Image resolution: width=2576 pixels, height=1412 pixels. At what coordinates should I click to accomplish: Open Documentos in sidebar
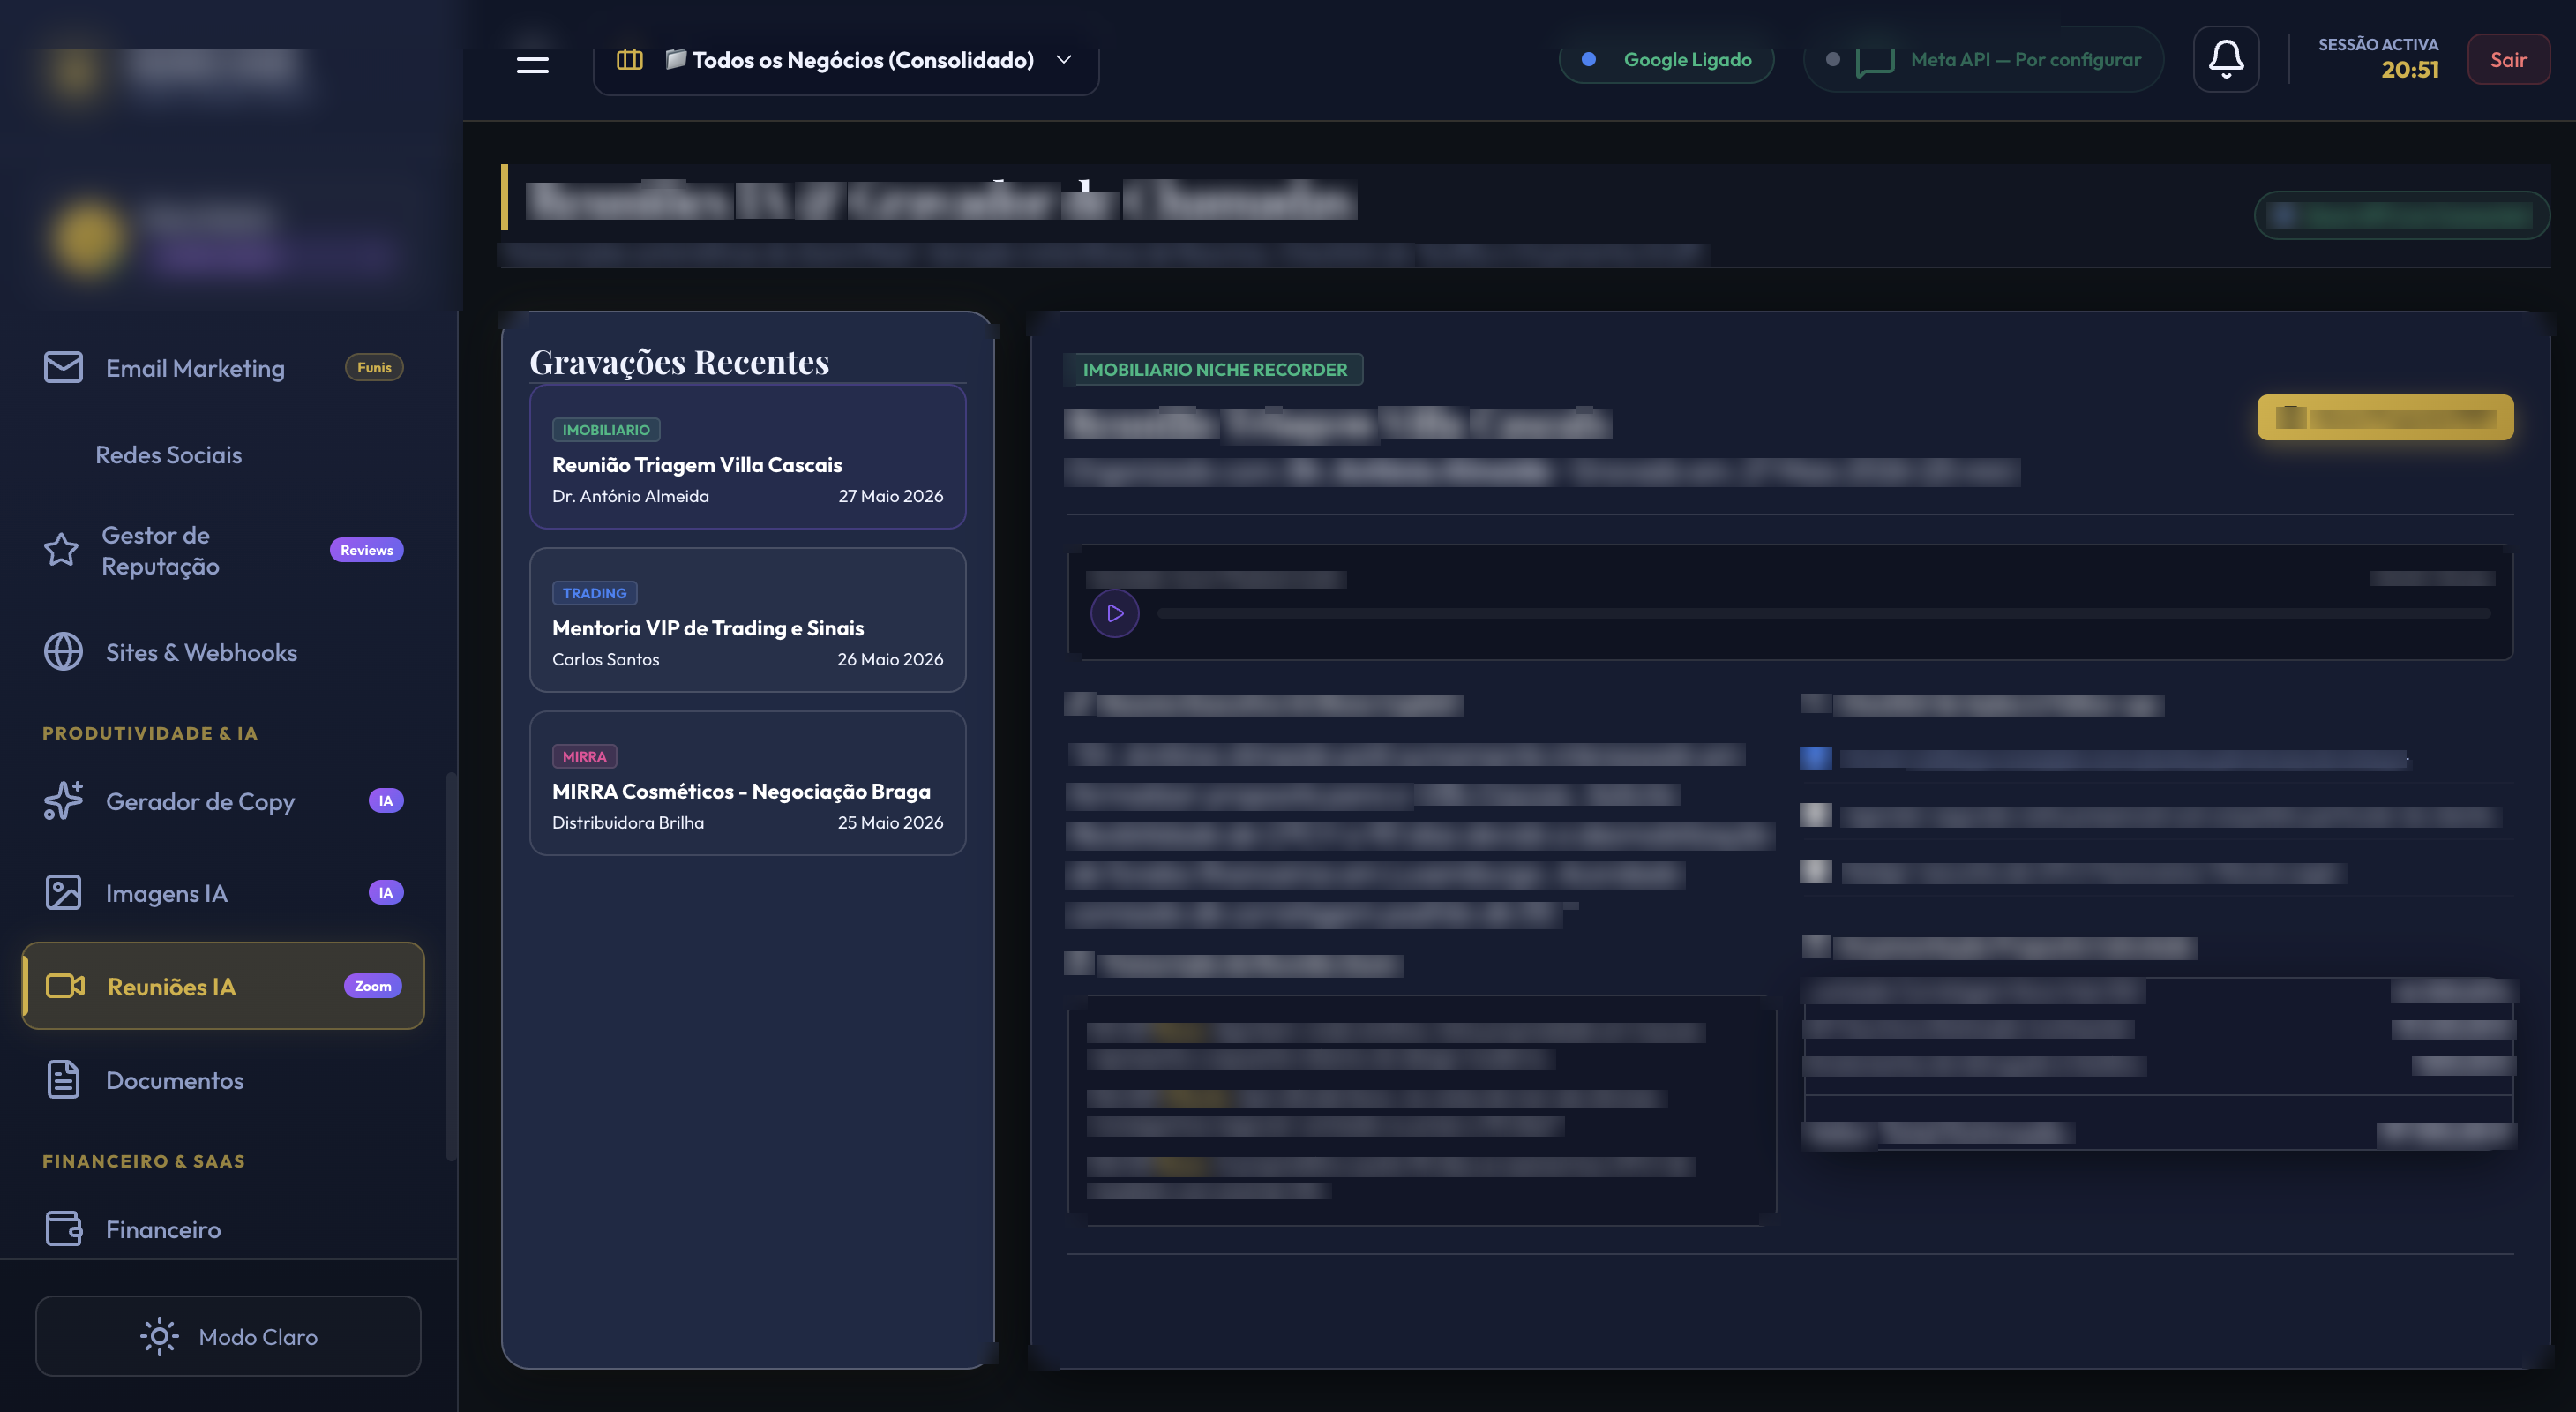tap(223, 1080)
